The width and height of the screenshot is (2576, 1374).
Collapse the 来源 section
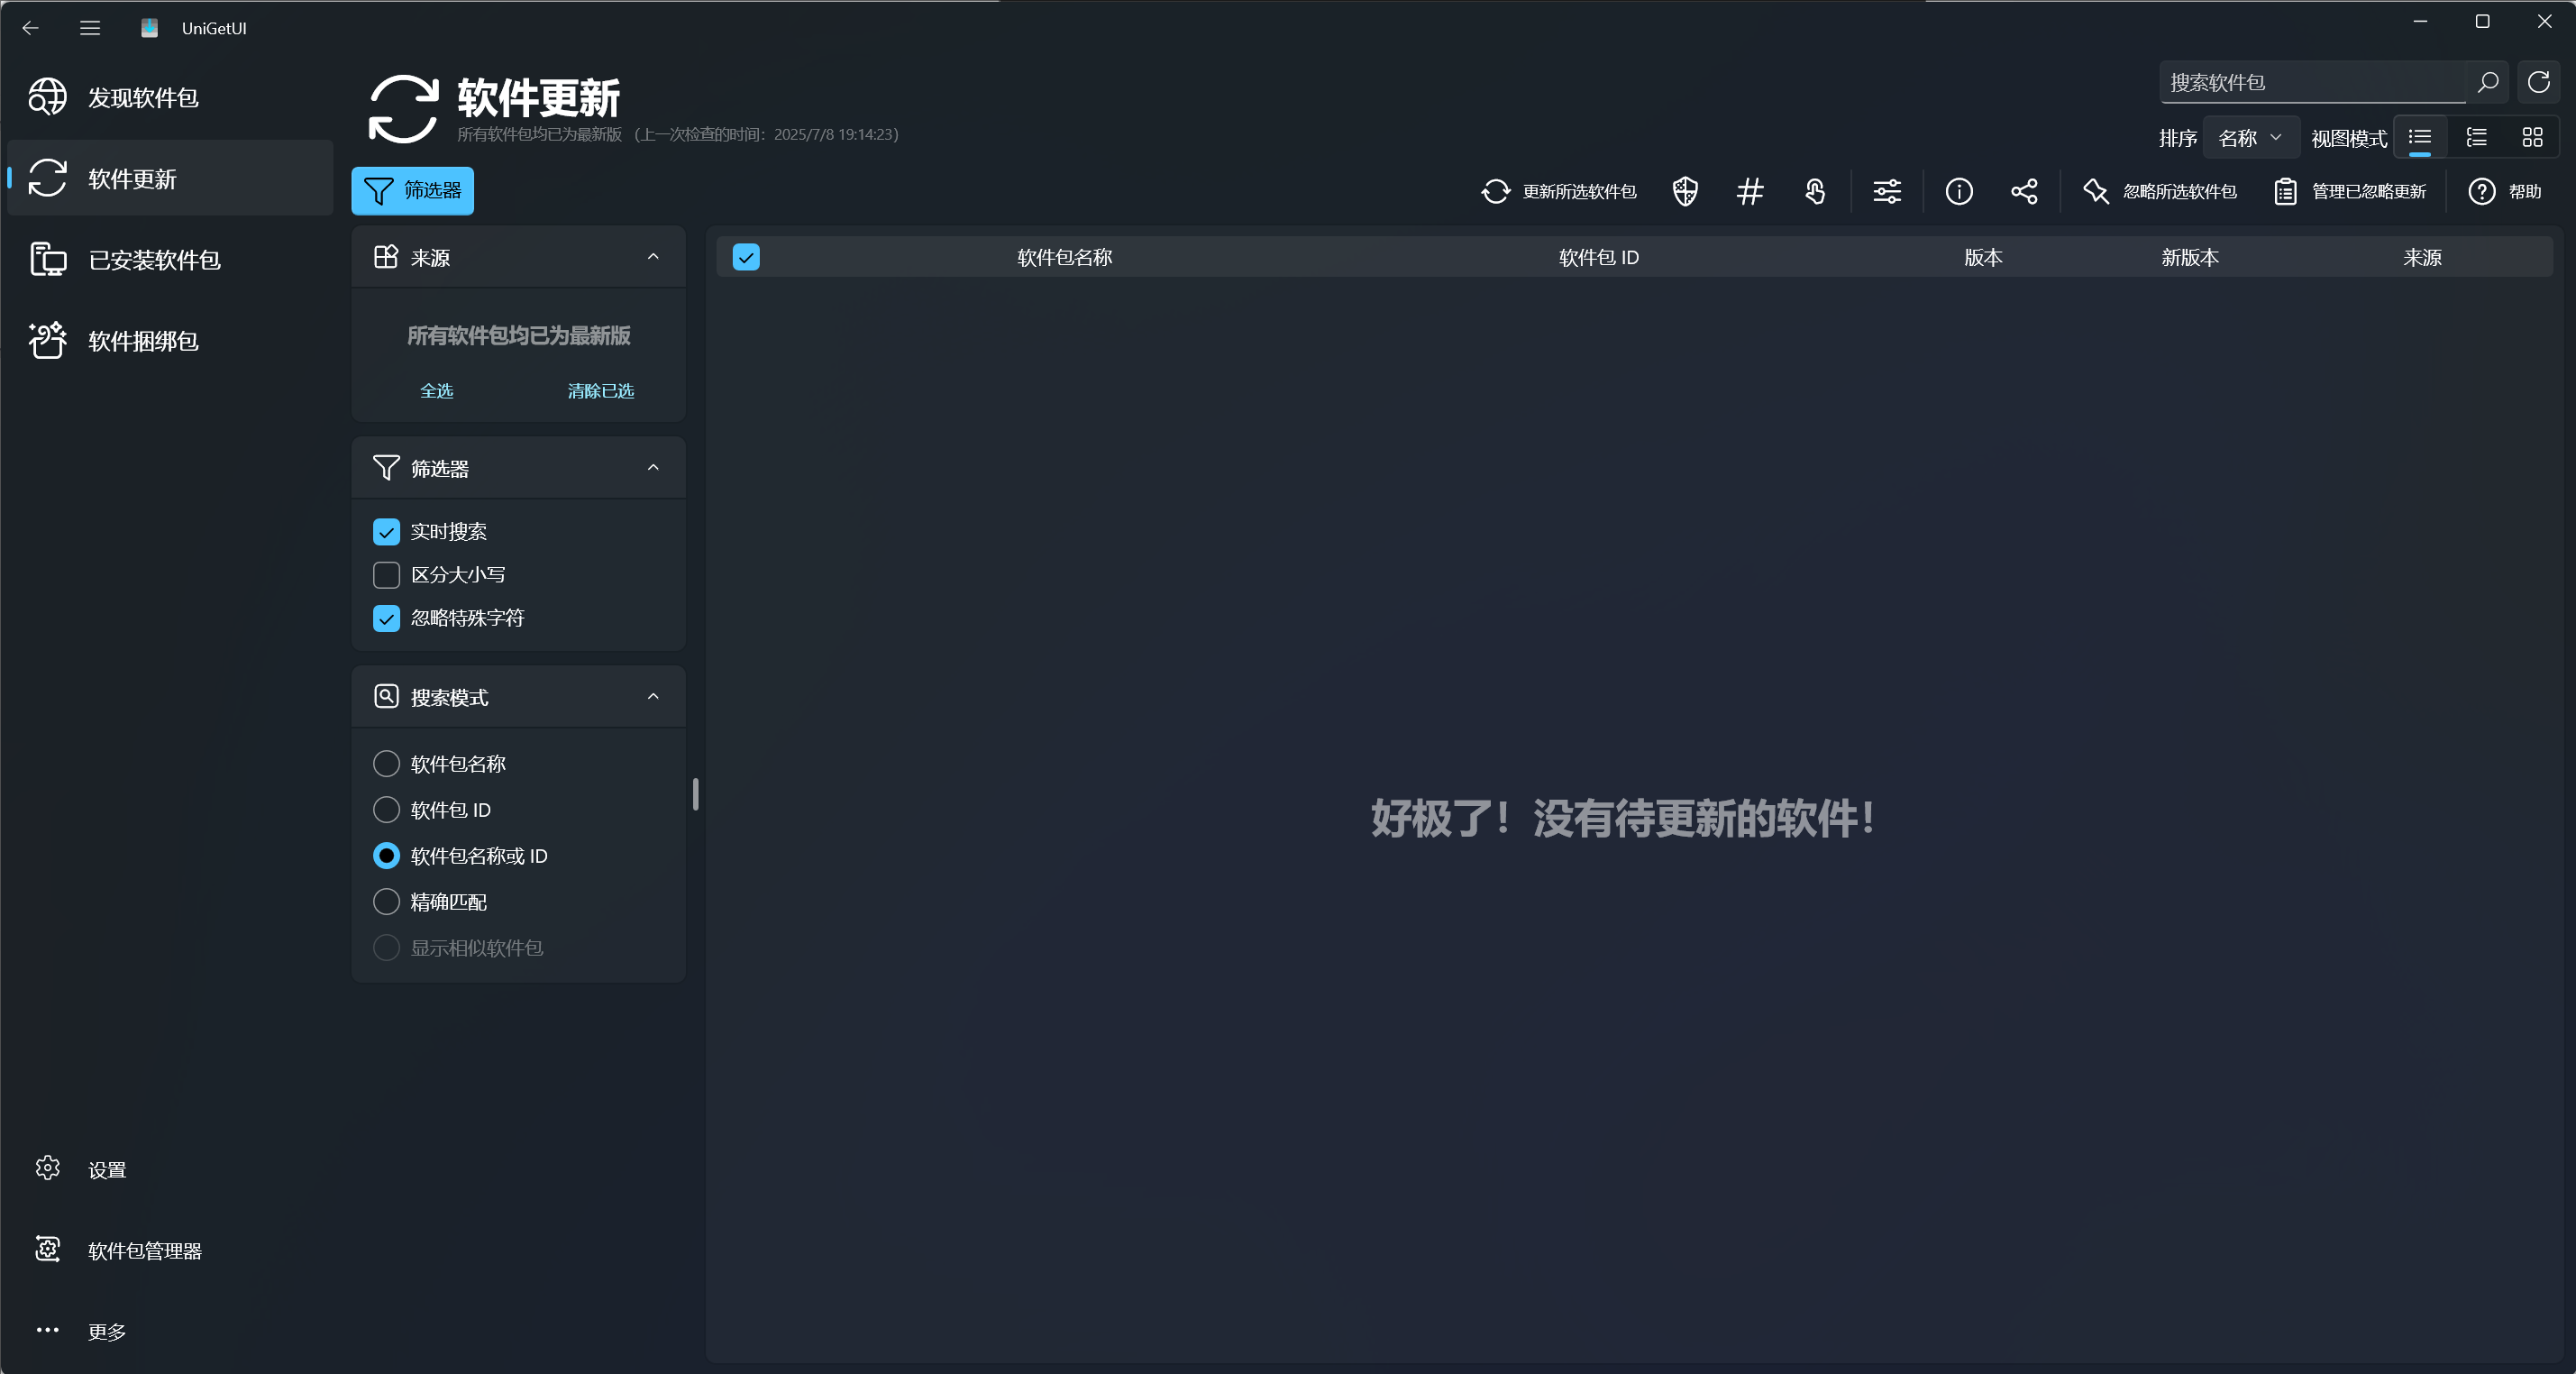[x=654, y=257]
